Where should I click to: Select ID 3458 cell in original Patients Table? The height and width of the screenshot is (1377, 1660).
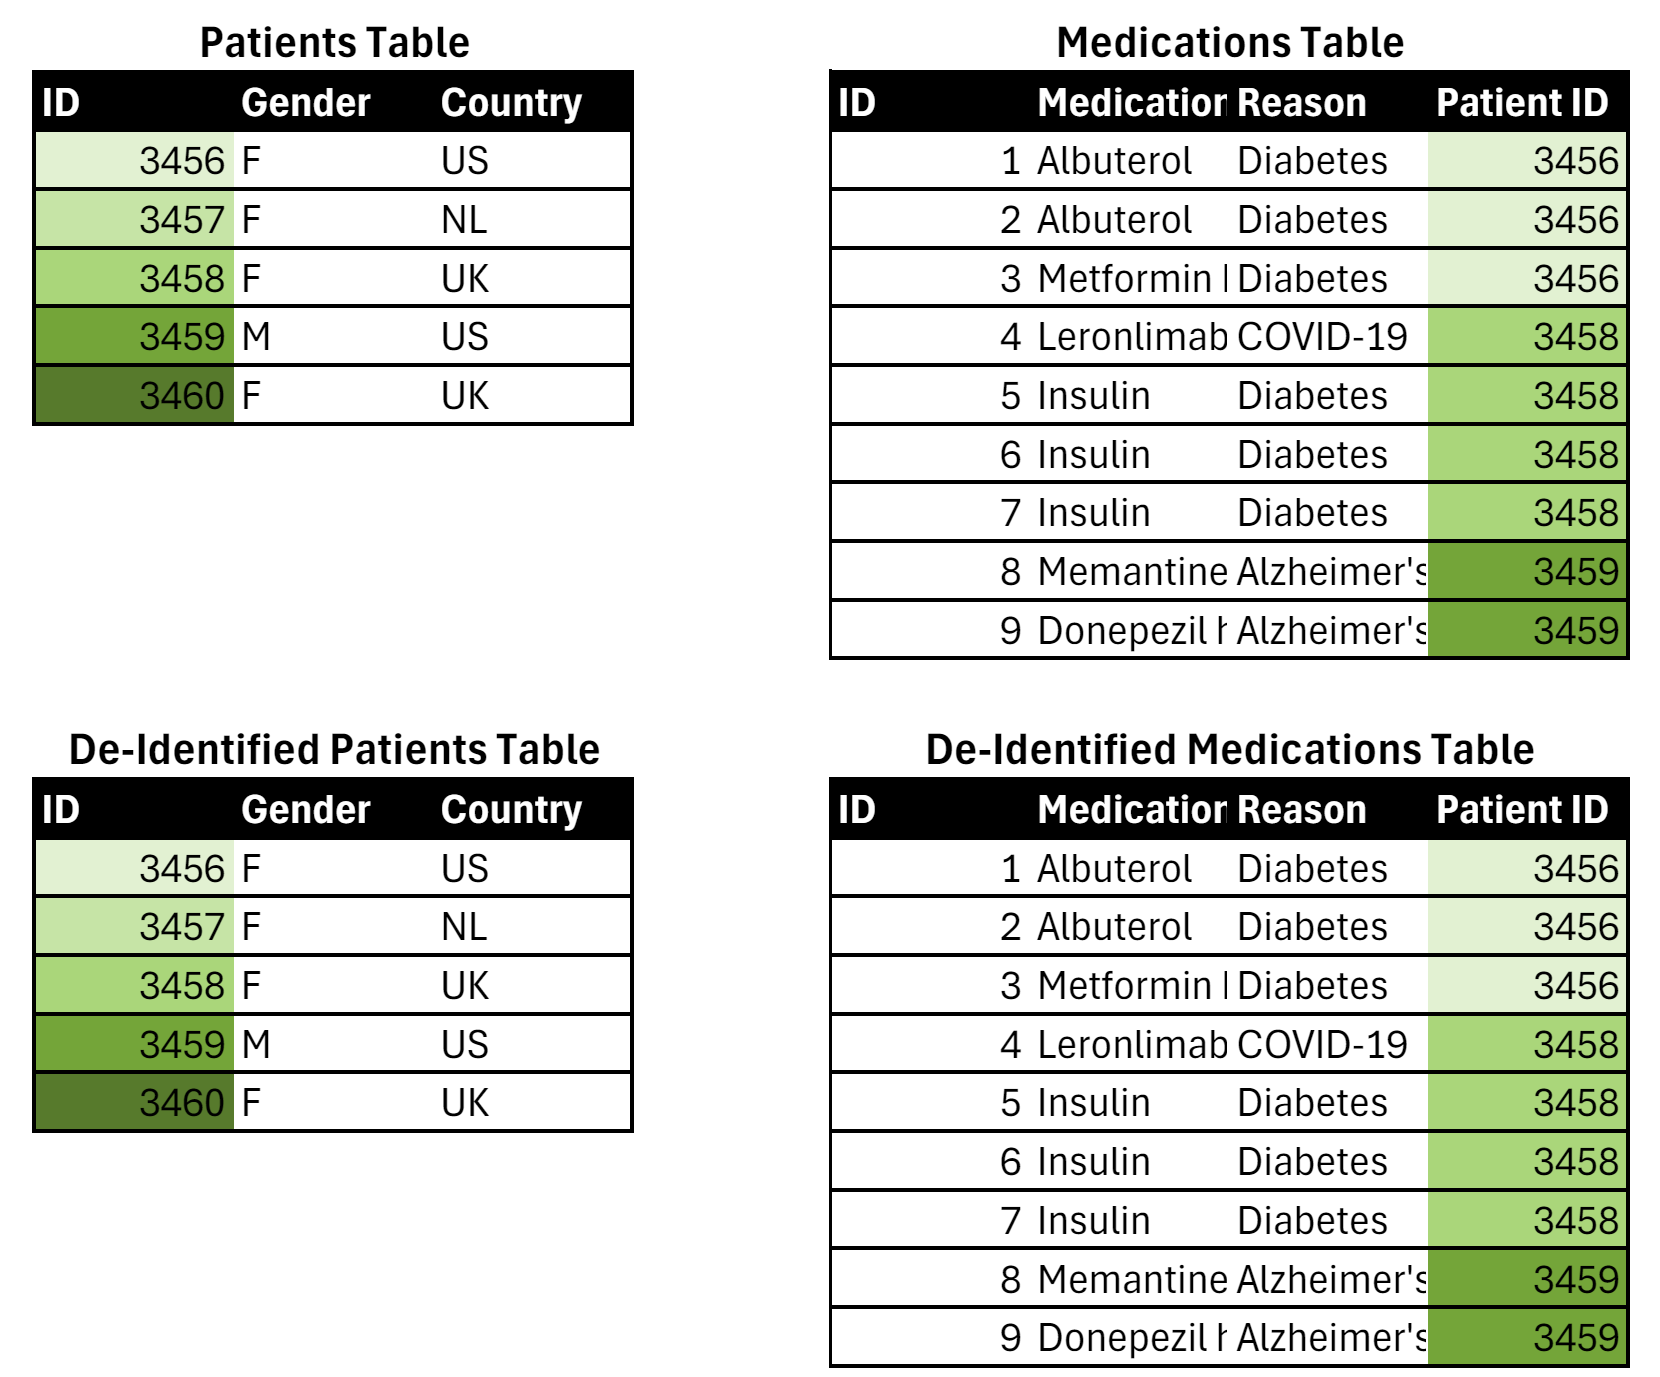click(135, 279)
